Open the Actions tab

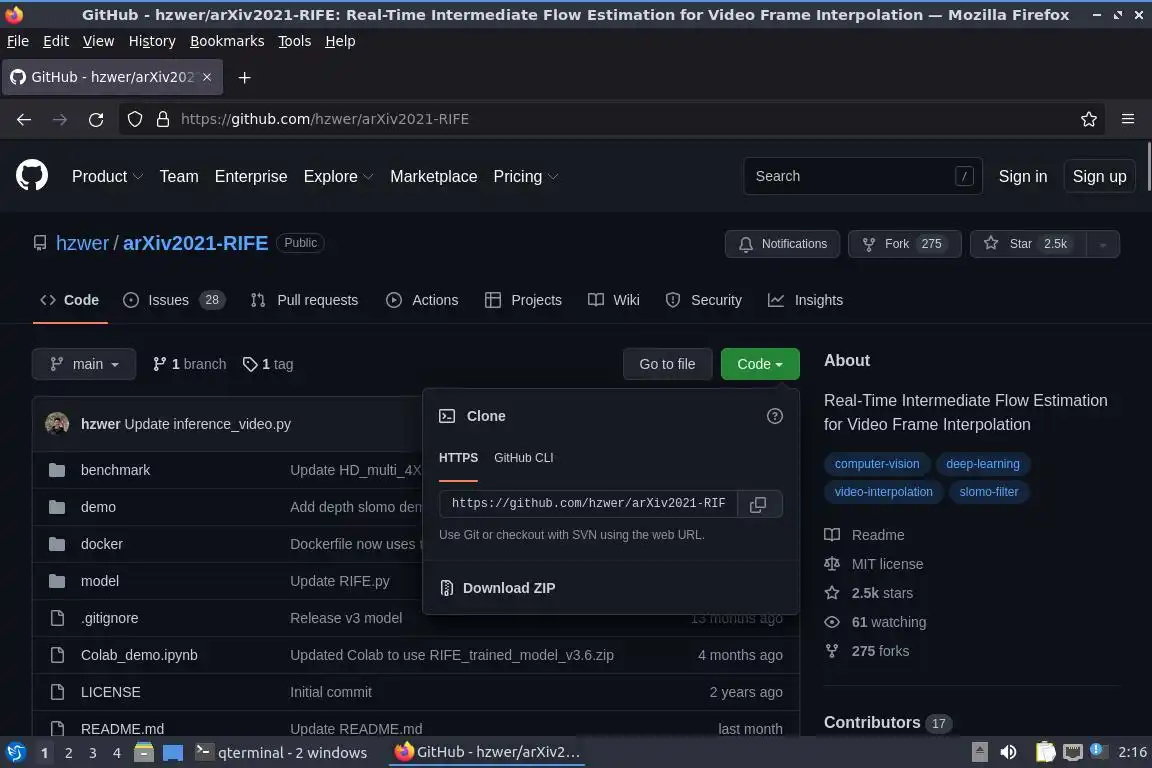(422, 300)
